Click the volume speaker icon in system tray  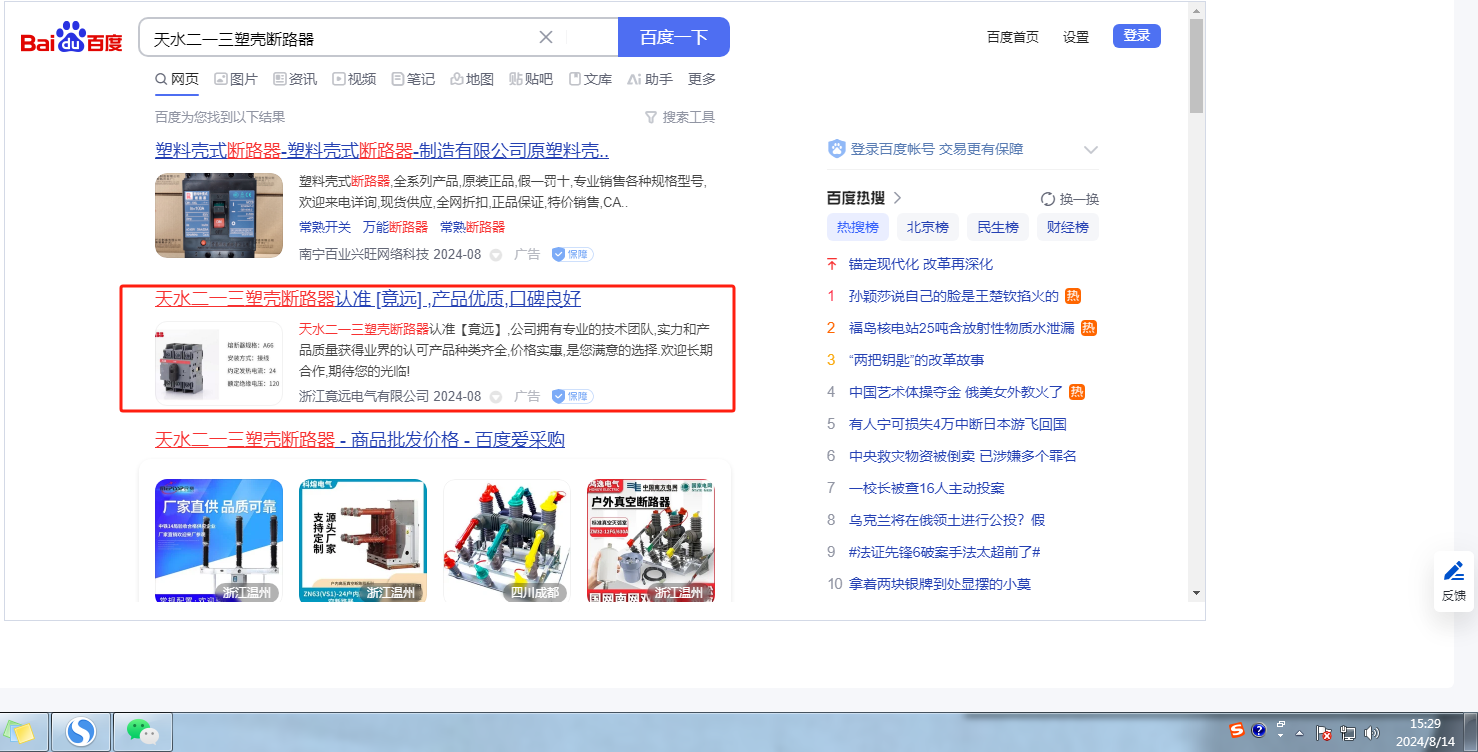(1371, 732)
